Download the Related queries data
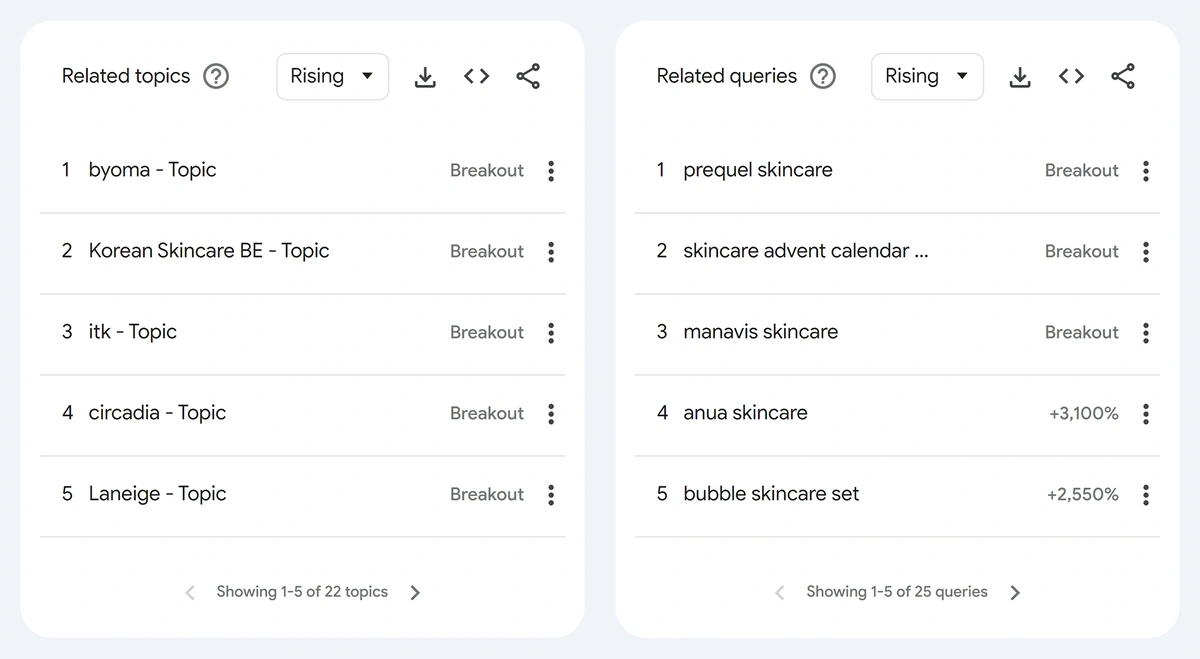The height and width of the screenshot is (659, 1200). (1020, 77)
